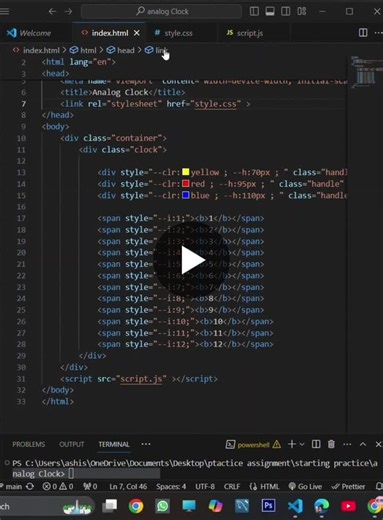Click the analog Clock search box
Viewport: 383px width, 520px height.
[161, 11]
